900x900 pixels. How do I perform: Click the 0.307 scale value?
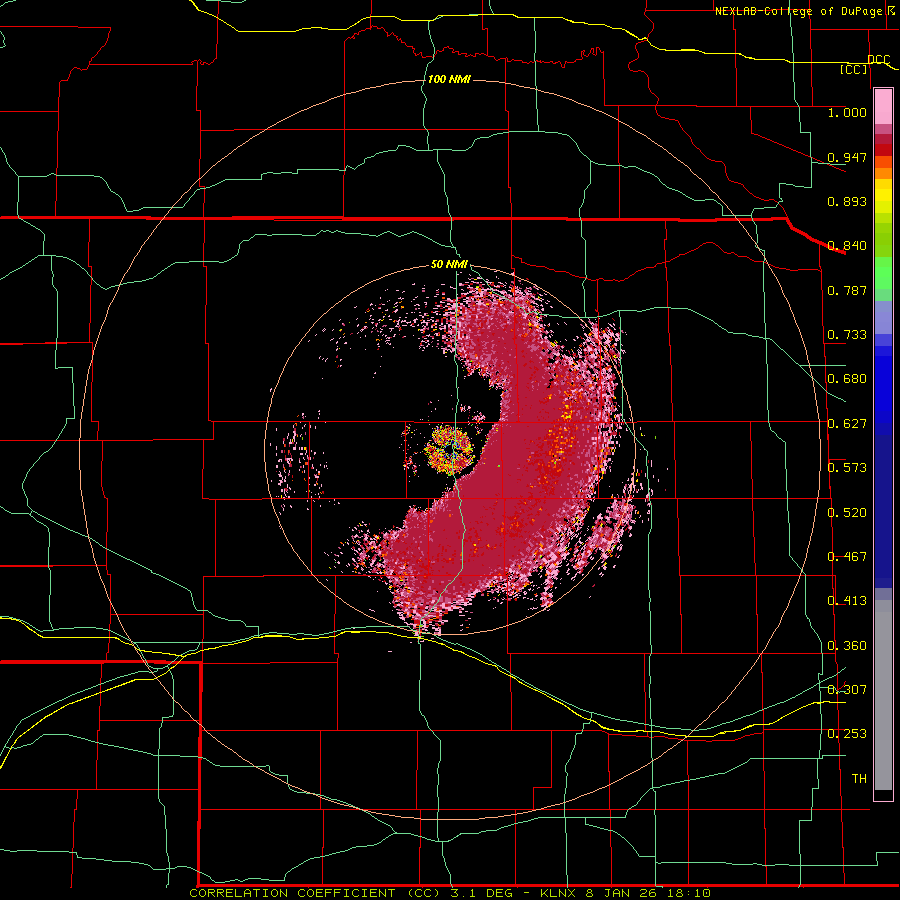(847, 690)
